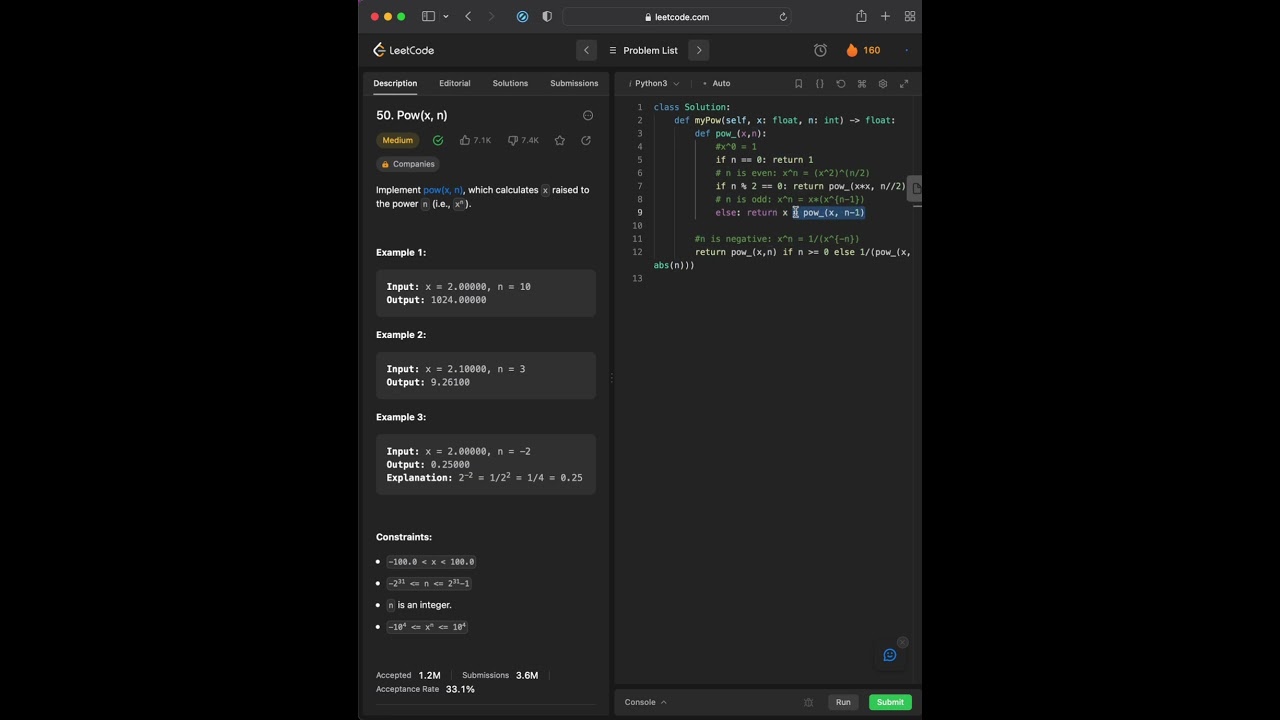Go to the previous problem arrow
The height and width of the screenshot is (720, 1280).
tap(586, 50)
